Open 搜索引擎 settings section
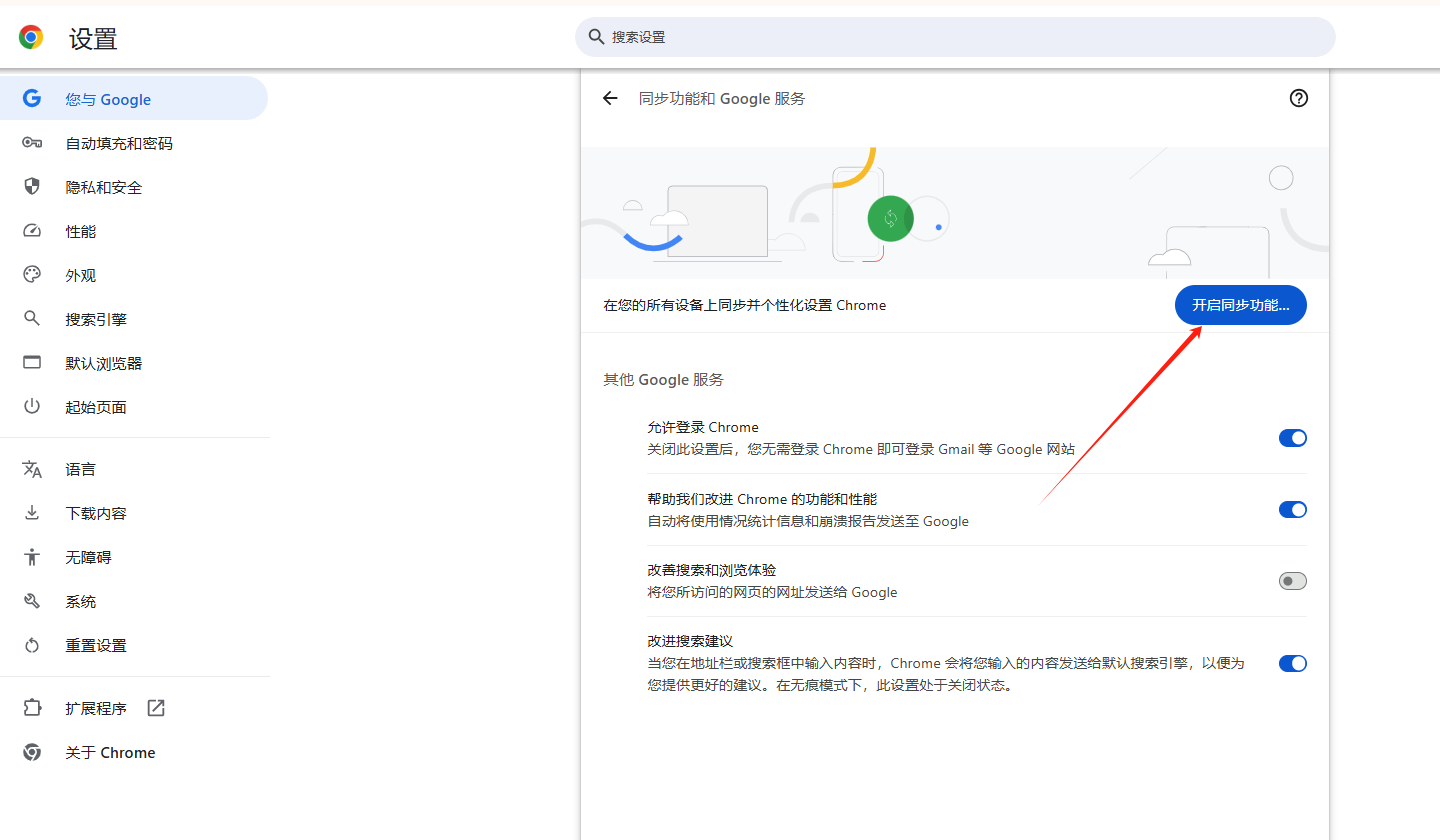 (x=134, y=319)
